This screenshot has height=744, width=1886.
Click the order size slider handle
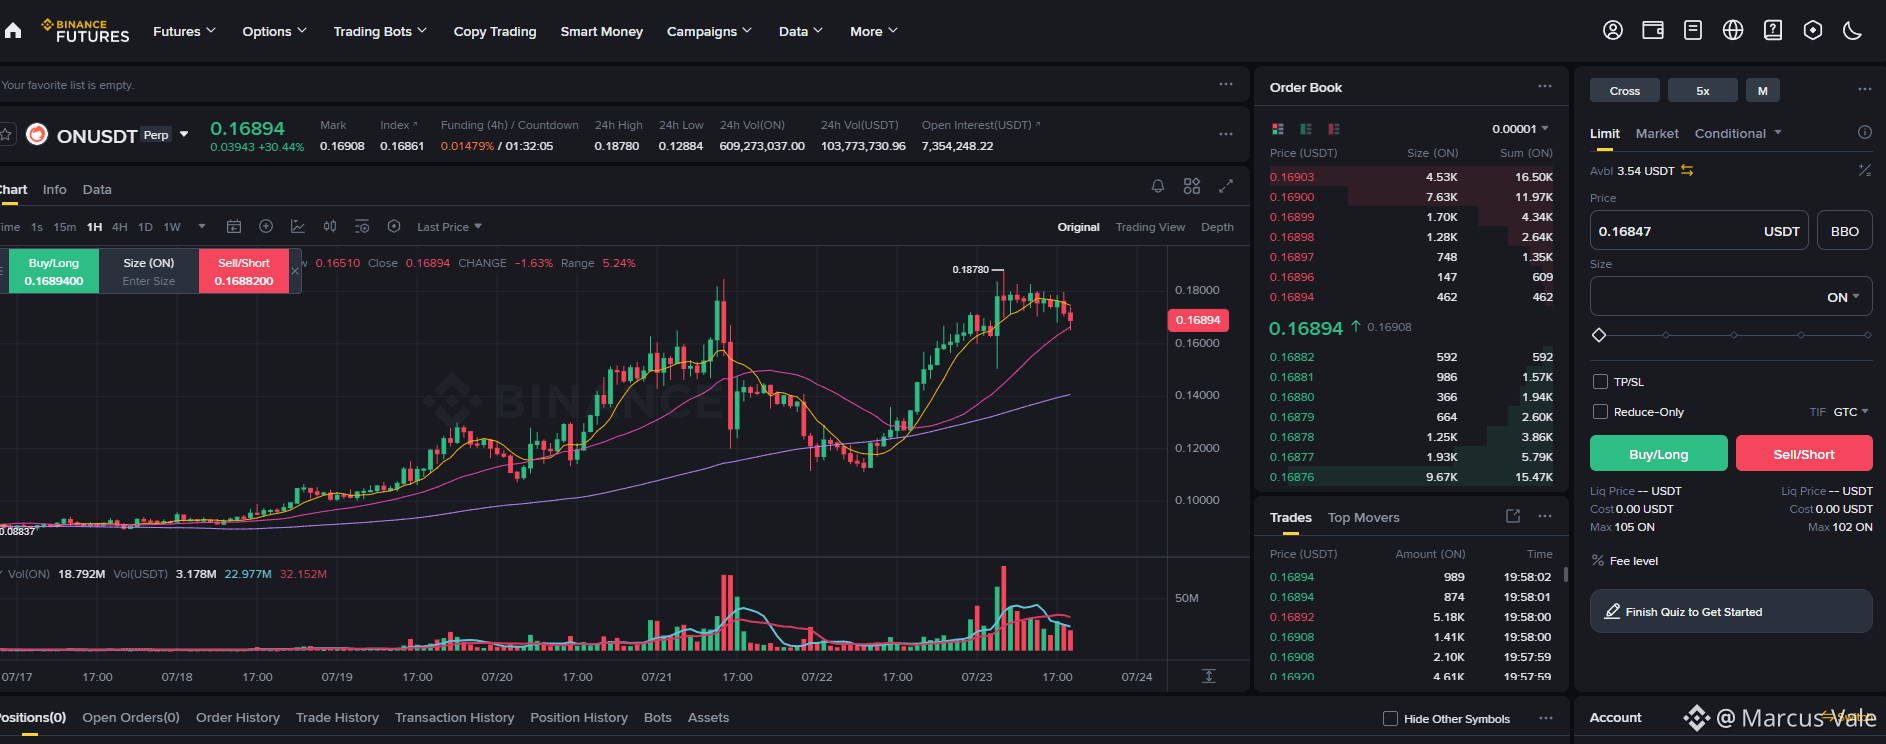(1599, 335)
